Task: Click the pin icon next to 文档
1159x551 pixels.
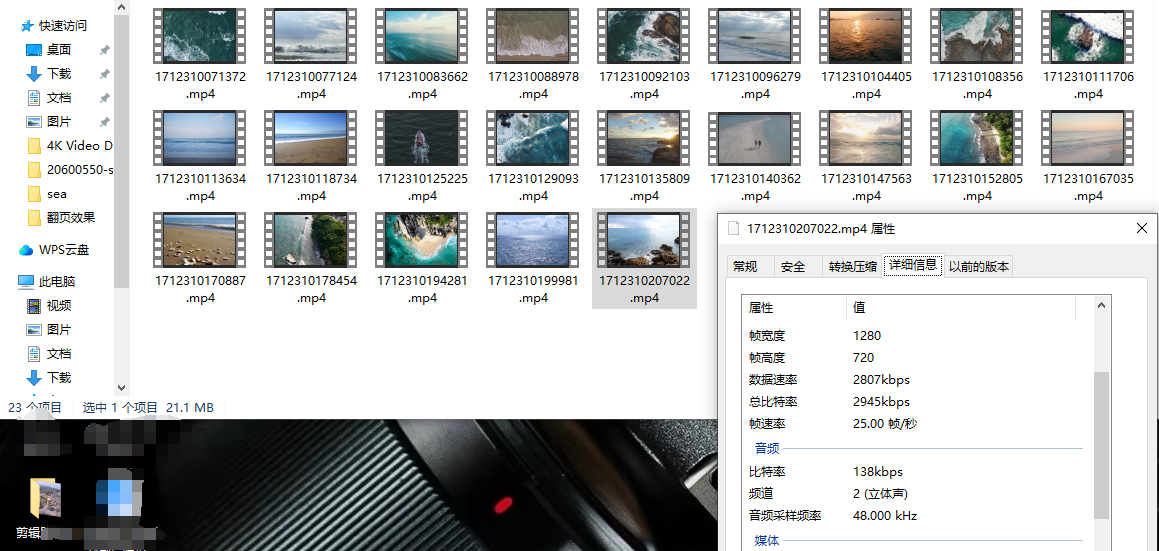Action: click(x=105, y=98)
